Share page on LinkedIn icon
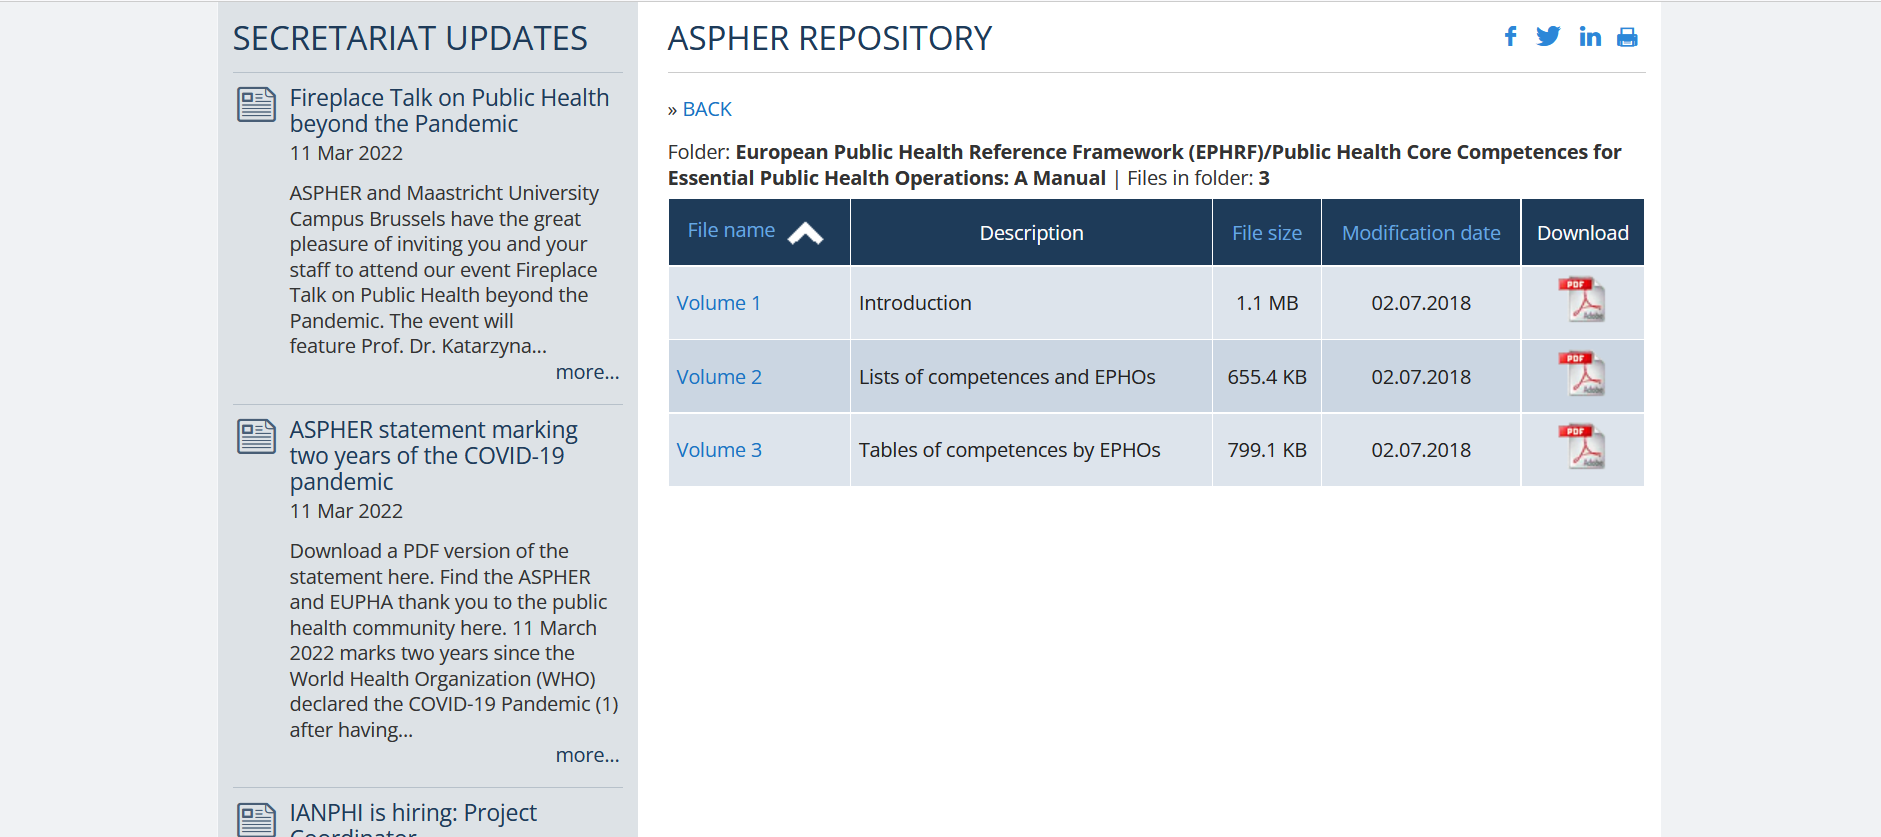The width and height of the screenshot is (1881, 837). coord(1589,37)
